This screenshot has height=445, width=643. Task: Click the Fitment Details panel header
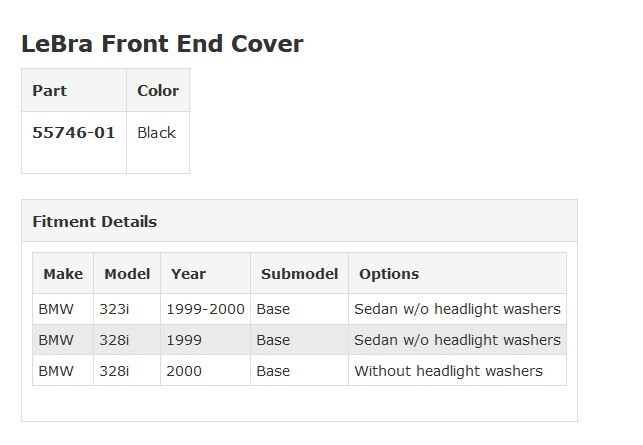95,221
